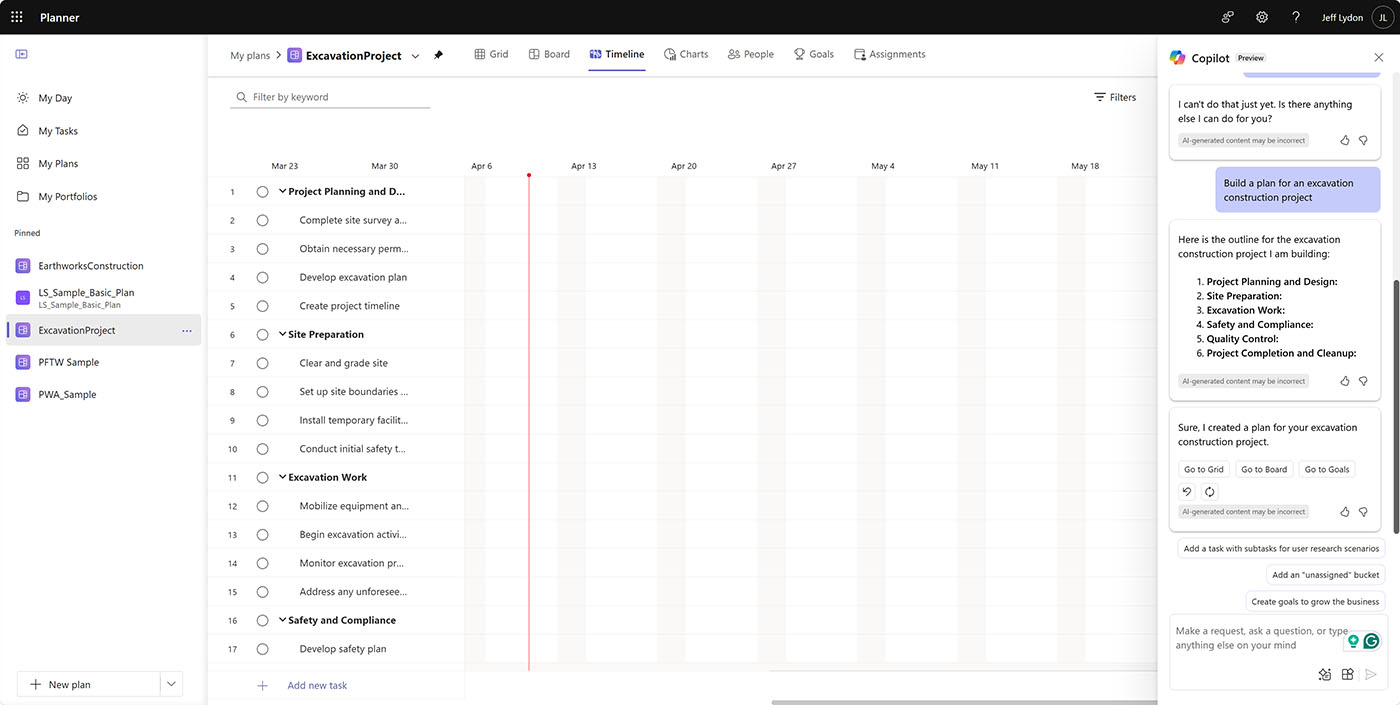The width and height of the screenshot is (1400, 705).
Task: Collapse the left navigation pane icon
Action: (22, 54)
